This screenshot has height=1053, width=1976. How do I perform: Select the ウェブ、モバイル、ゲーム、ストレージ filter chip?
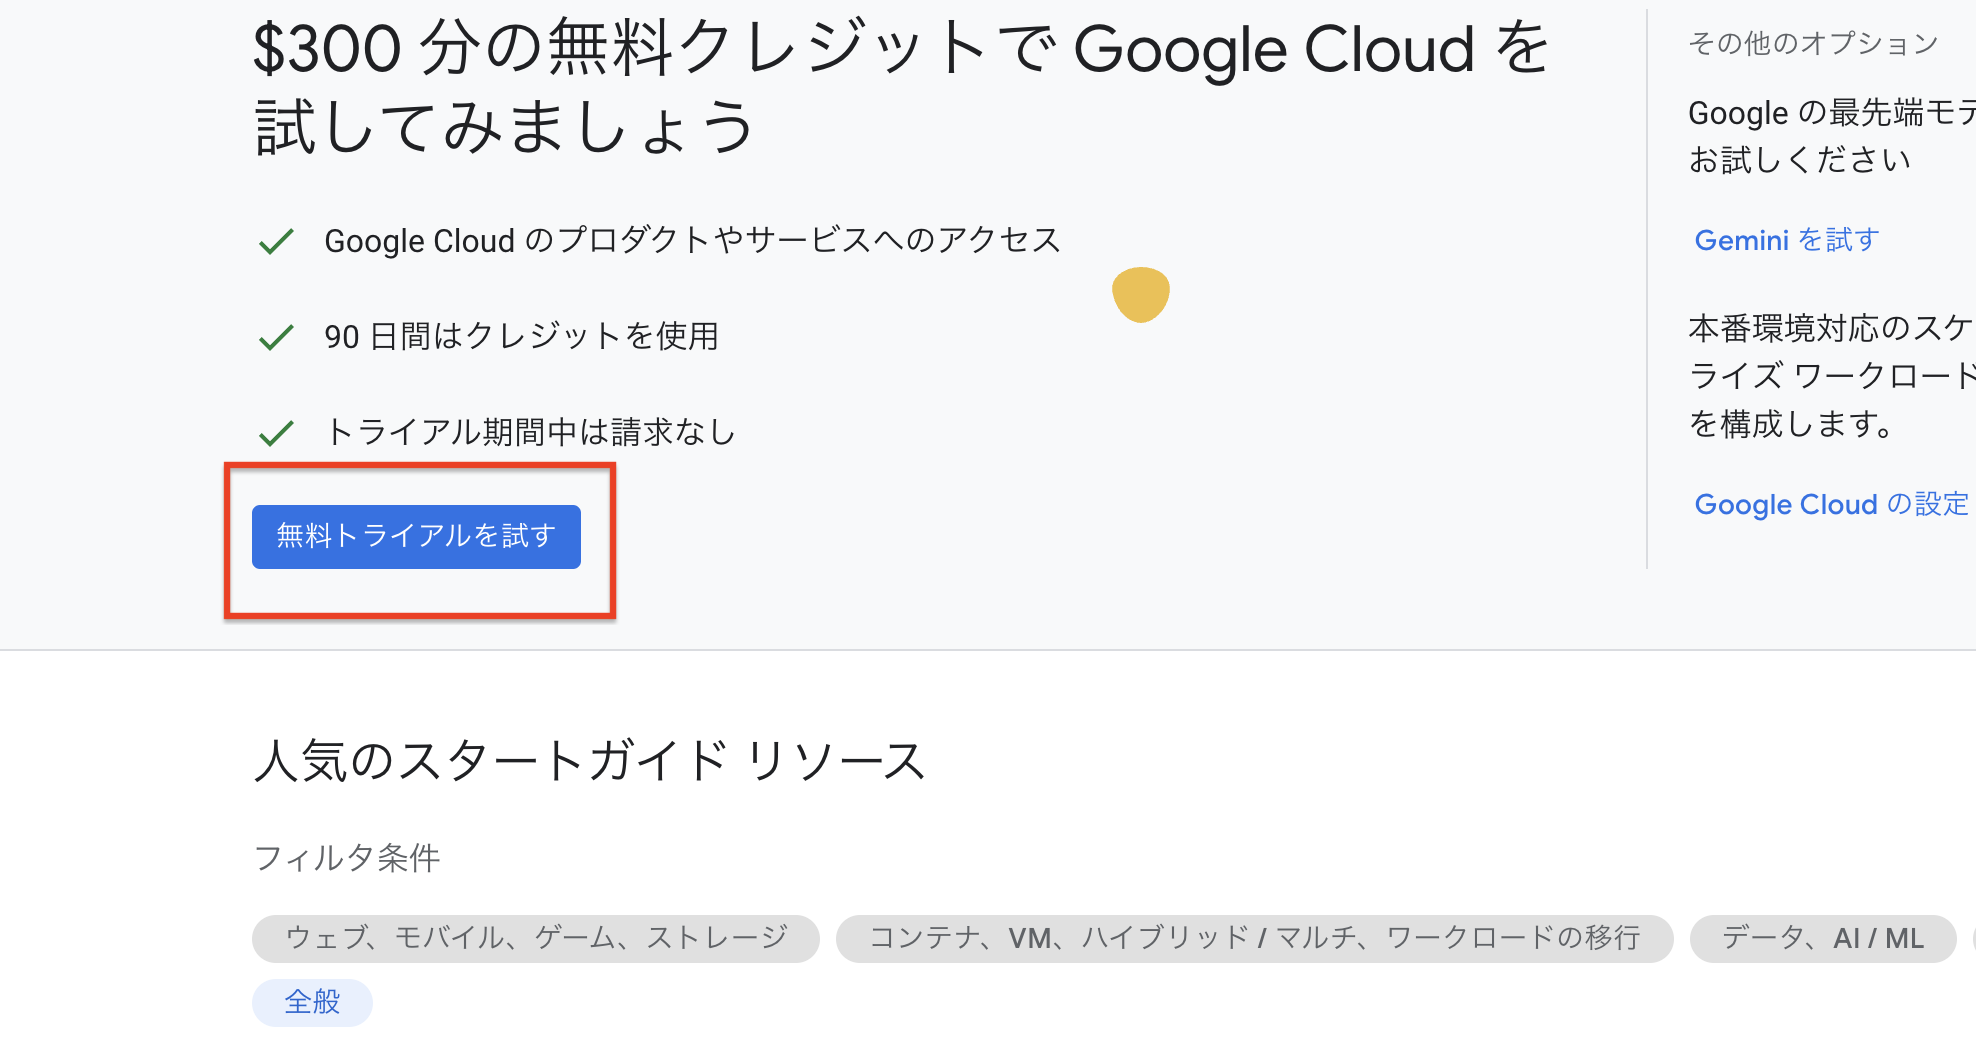coord(535,938)
